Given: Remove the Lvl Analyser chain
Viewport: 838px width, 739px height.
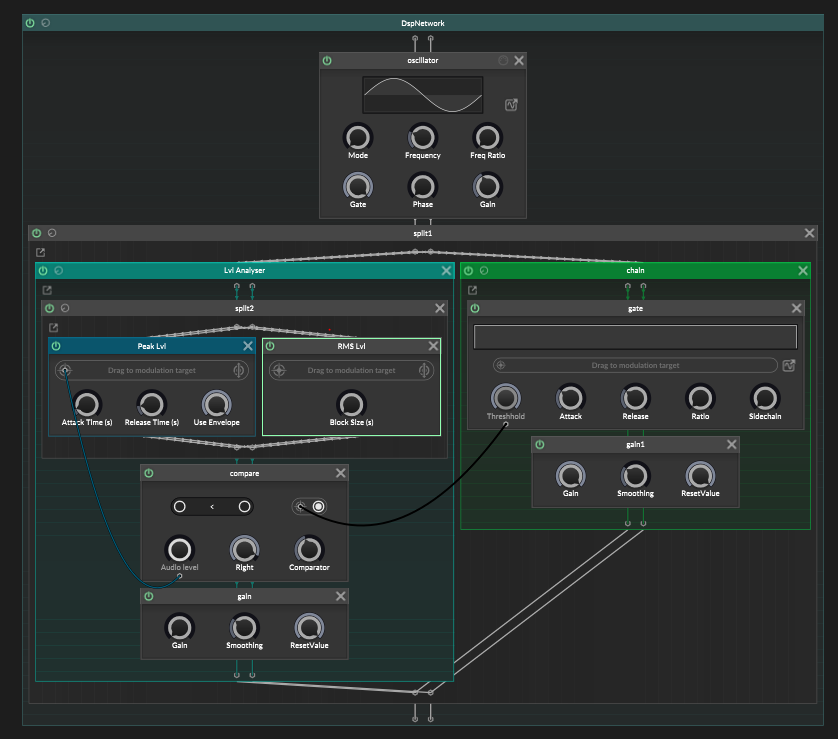Looking at the screenshot, I should [447, 270].
